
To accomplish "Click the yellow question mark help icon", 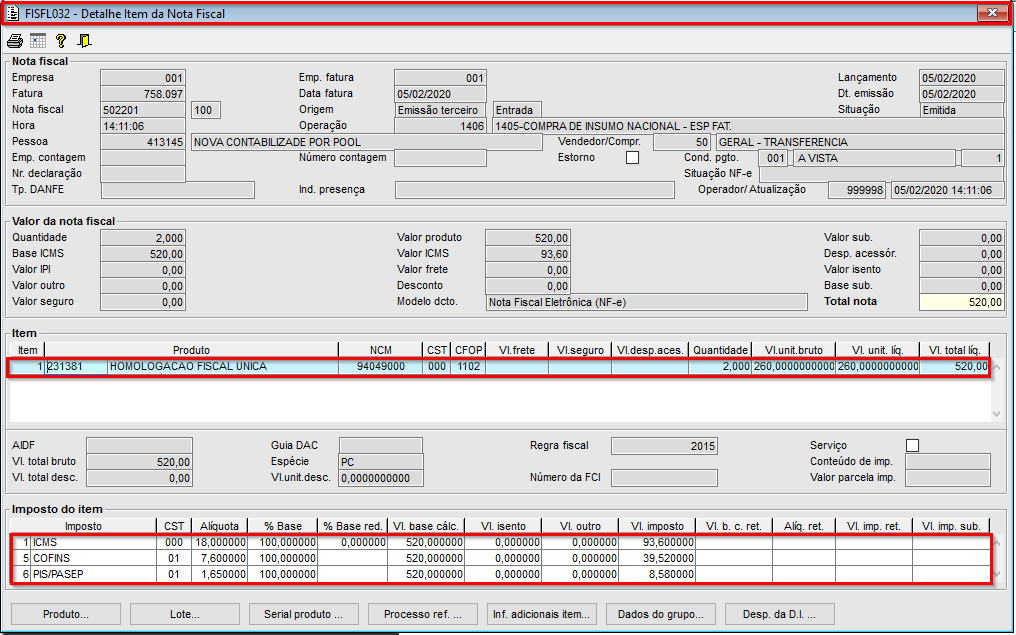I will 61,41.
